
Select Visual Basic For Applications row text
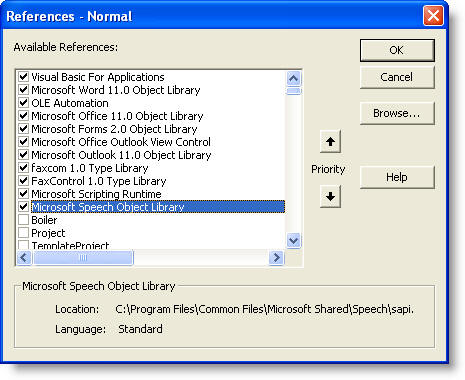coord(98,77)
